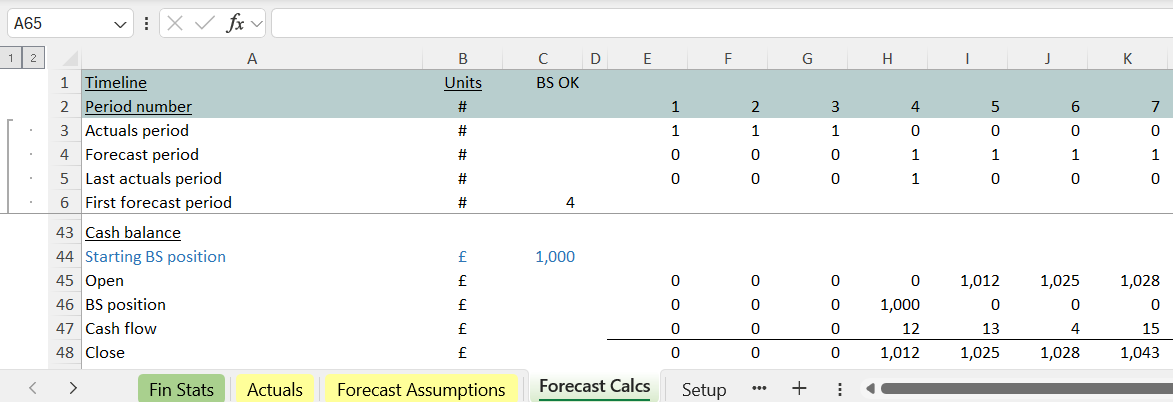Click the Enter checkmark in formula bar
Screen dimensions: 1173x402
205,23
